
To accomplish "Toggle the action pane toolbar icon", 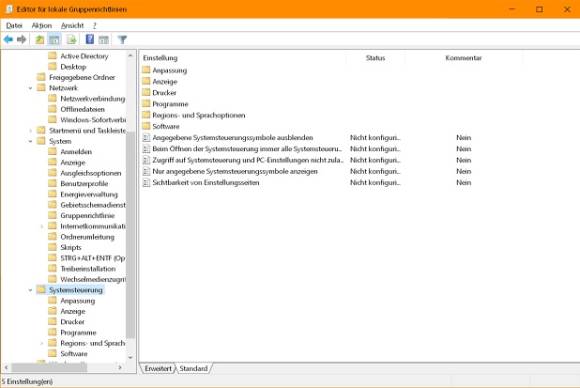I will click(x=104, y=39).
